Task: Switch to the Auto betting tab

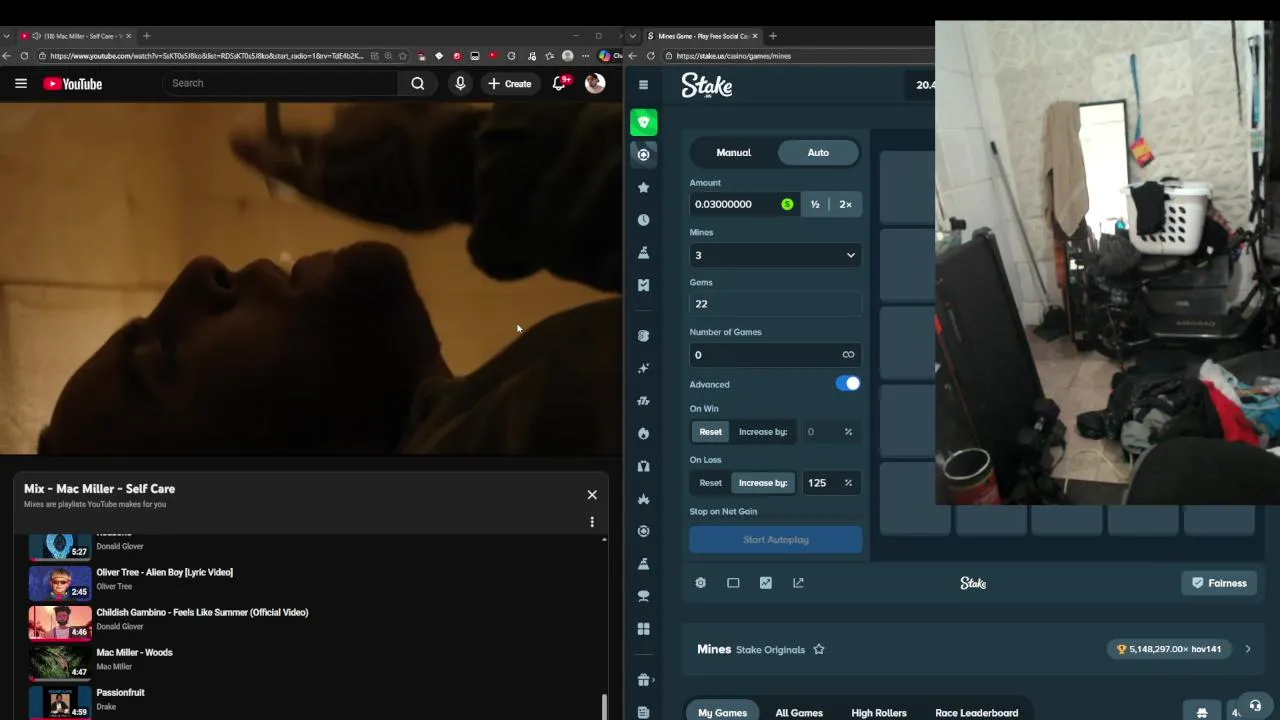Action: 818,152
